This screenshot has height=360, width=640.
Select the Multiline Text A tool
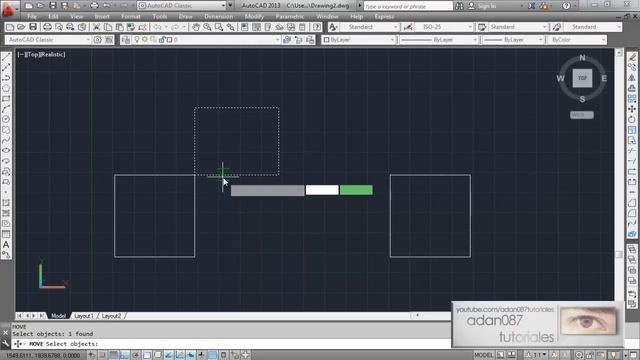coord(6,244)
